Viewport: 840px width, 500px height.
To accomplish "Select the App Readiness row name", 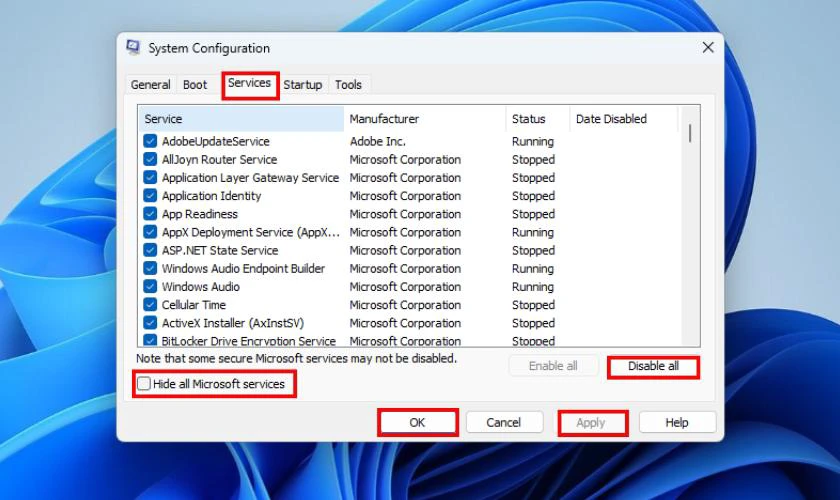I will 199,214.
